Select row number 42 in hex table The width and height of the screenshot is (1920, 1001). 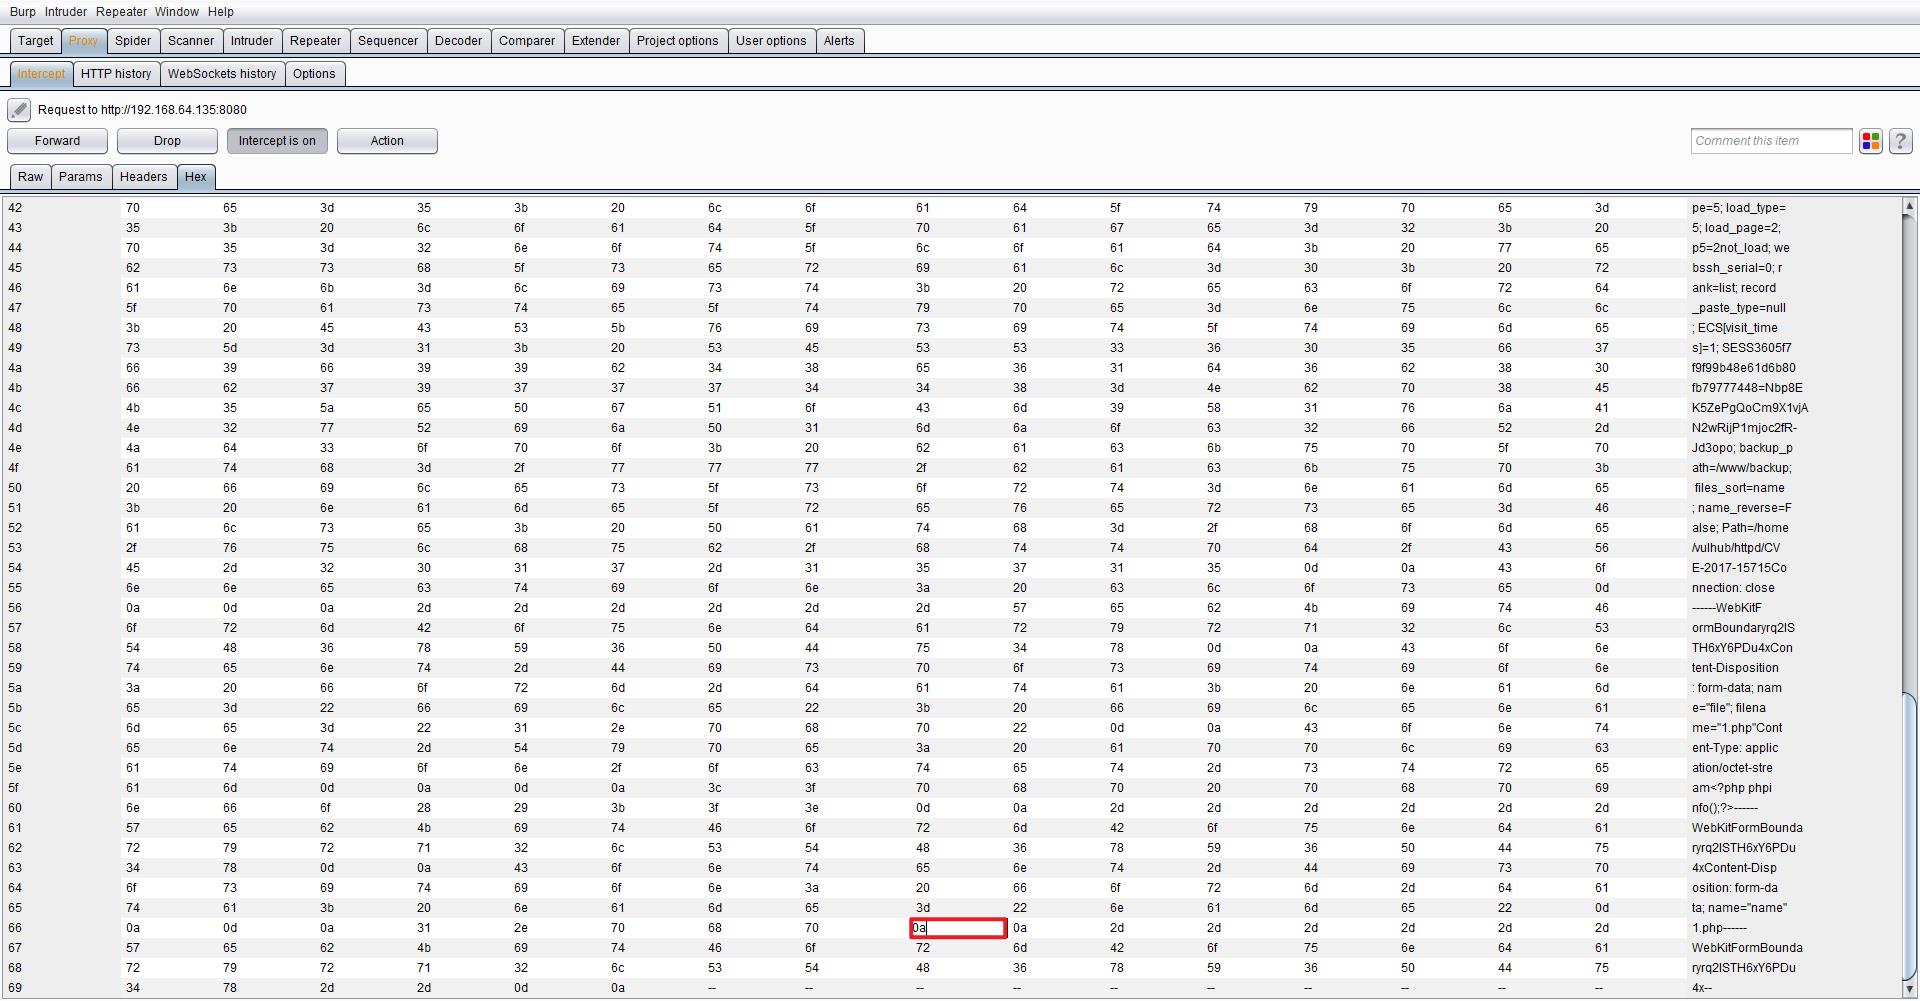click(15, 208)
